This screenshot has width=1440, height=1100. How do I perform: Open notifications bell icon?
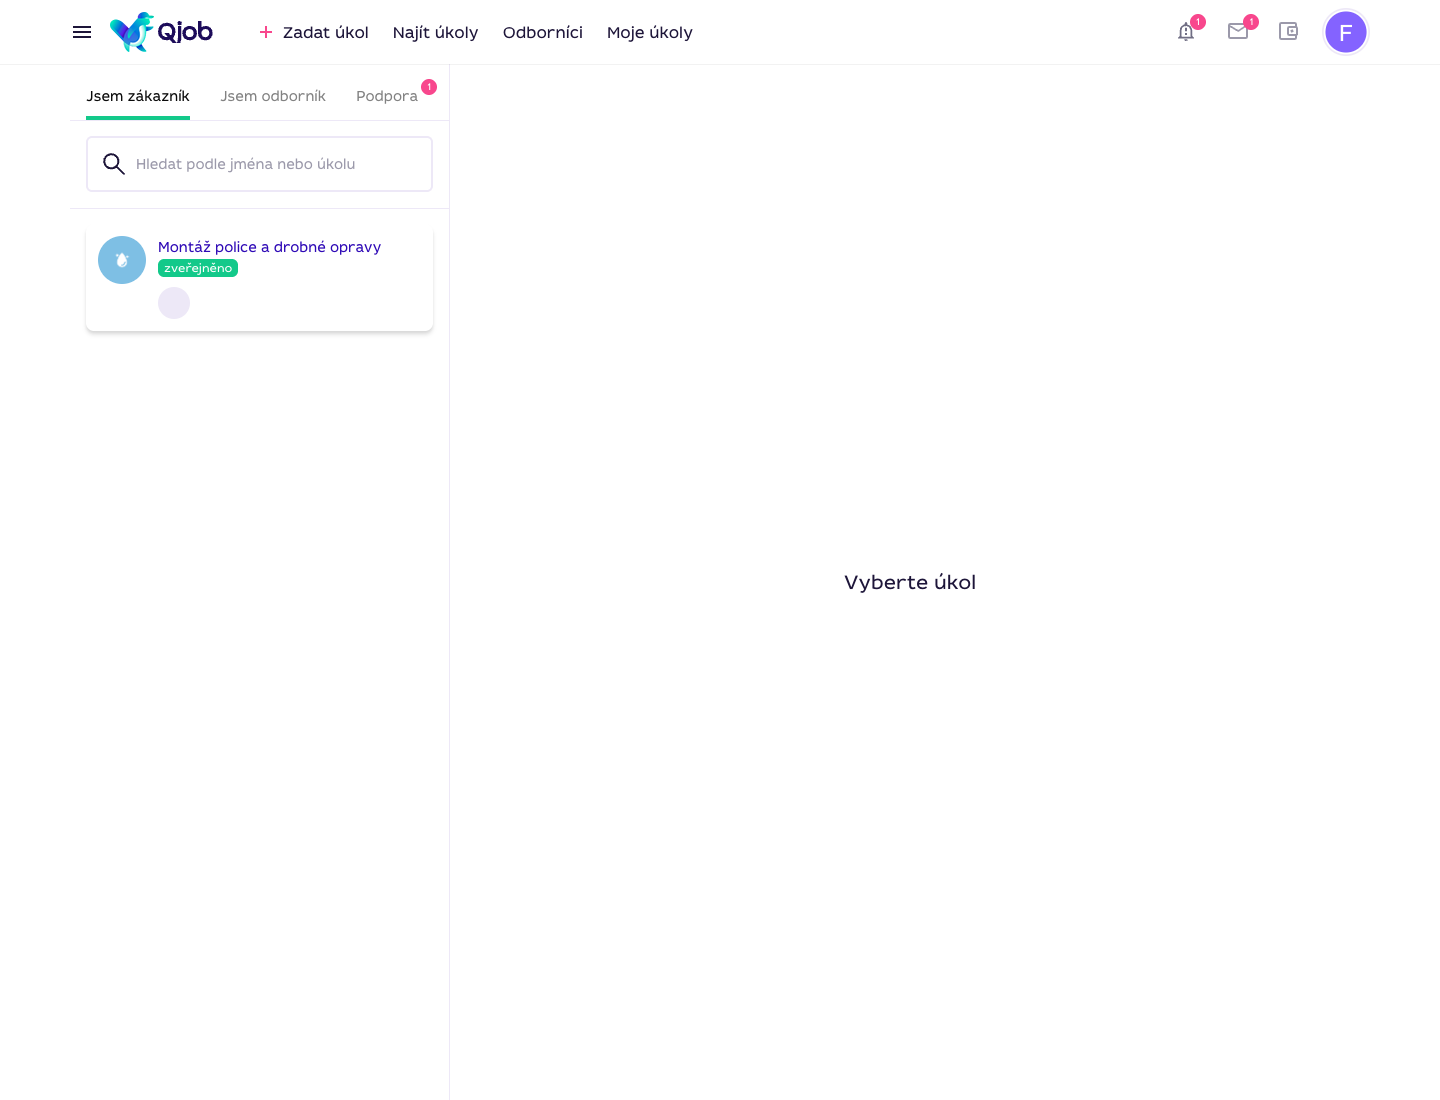point(1186,32)
